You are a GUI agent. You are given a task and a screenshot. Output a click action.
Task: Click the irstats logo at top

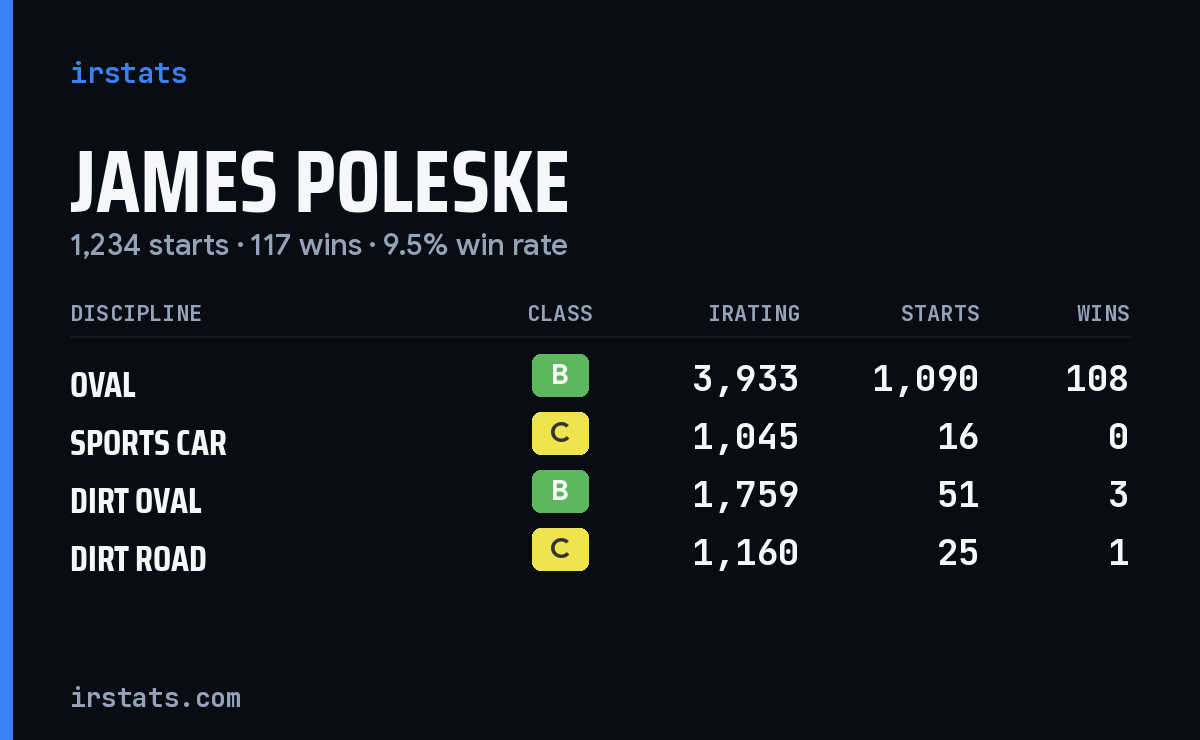coord(128,73)
